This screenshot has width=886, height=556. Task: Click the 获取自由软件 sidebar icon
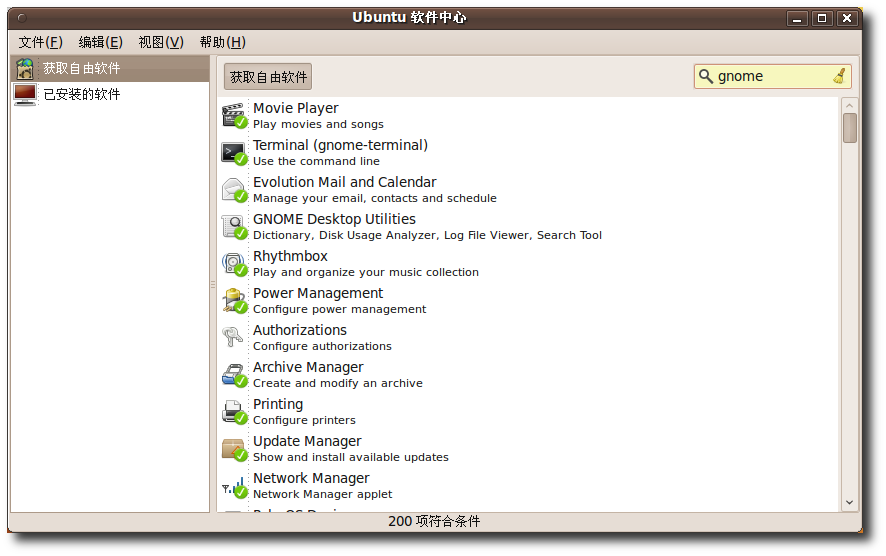(25, 68)
